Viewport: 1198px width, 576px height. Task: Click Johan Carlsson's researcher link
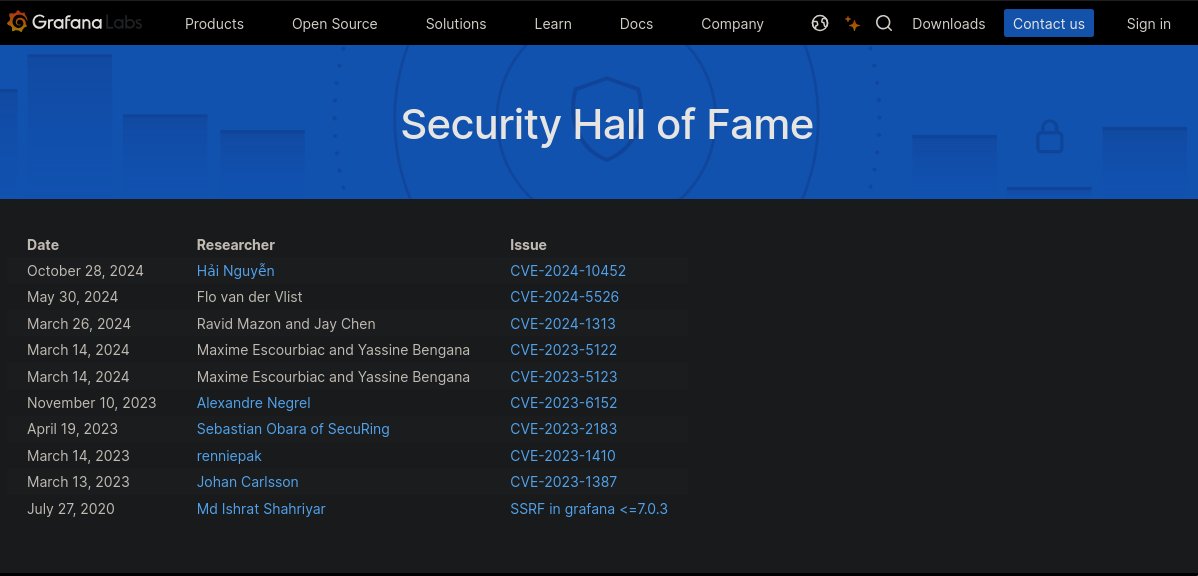[247, 481]
